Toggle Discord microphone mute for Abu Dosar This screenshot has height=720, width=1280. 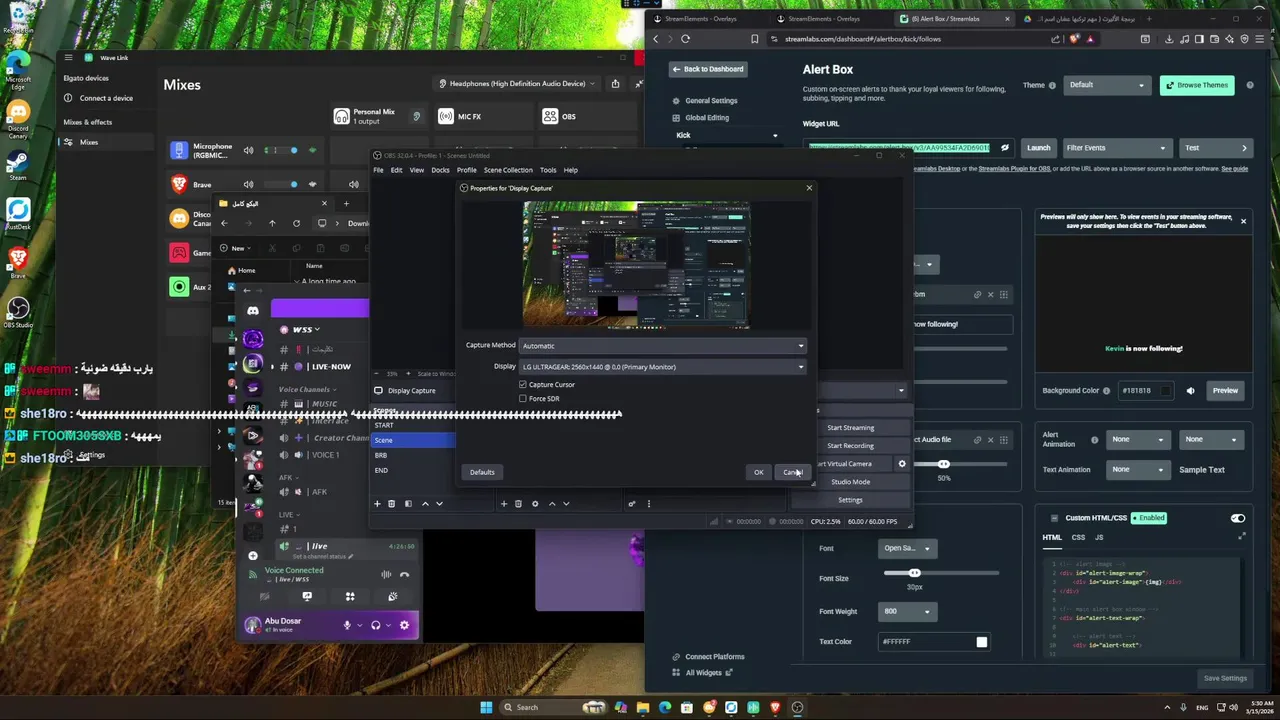tap(347, 626)
